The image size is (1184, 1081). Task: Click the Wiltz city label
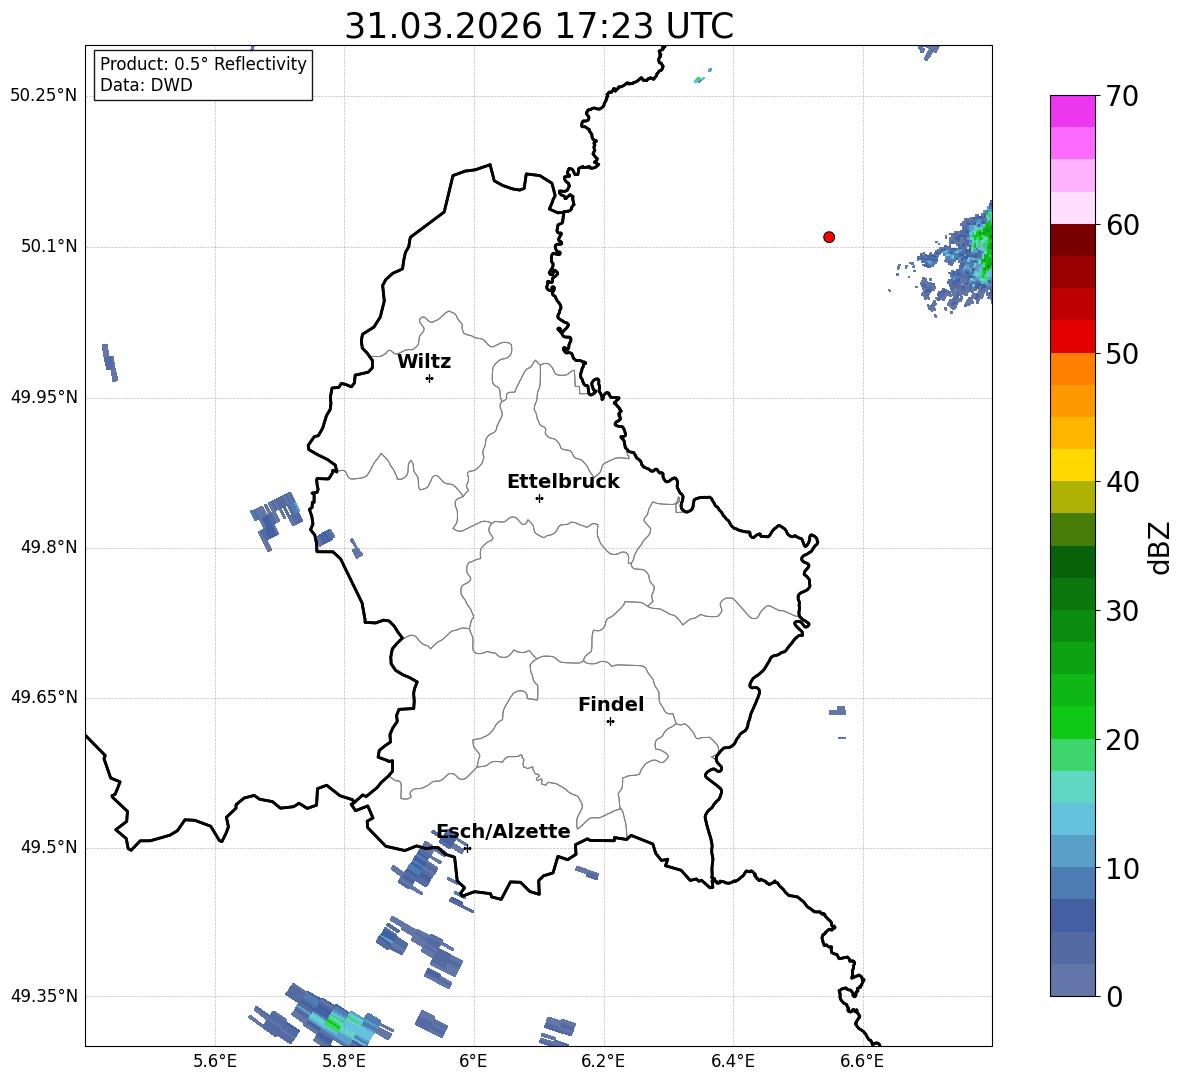tap(424, 362)
